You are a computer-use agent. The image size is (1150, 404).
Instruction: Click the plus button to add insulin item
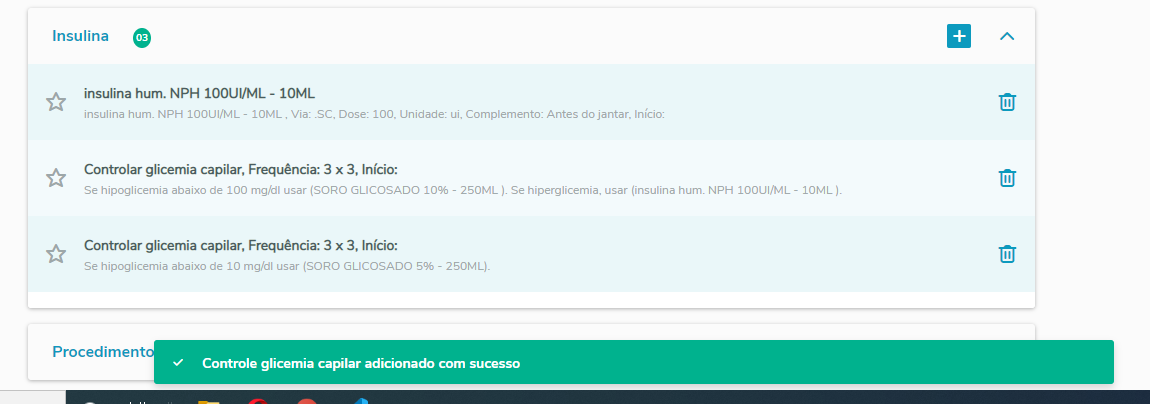click(959, 36)
